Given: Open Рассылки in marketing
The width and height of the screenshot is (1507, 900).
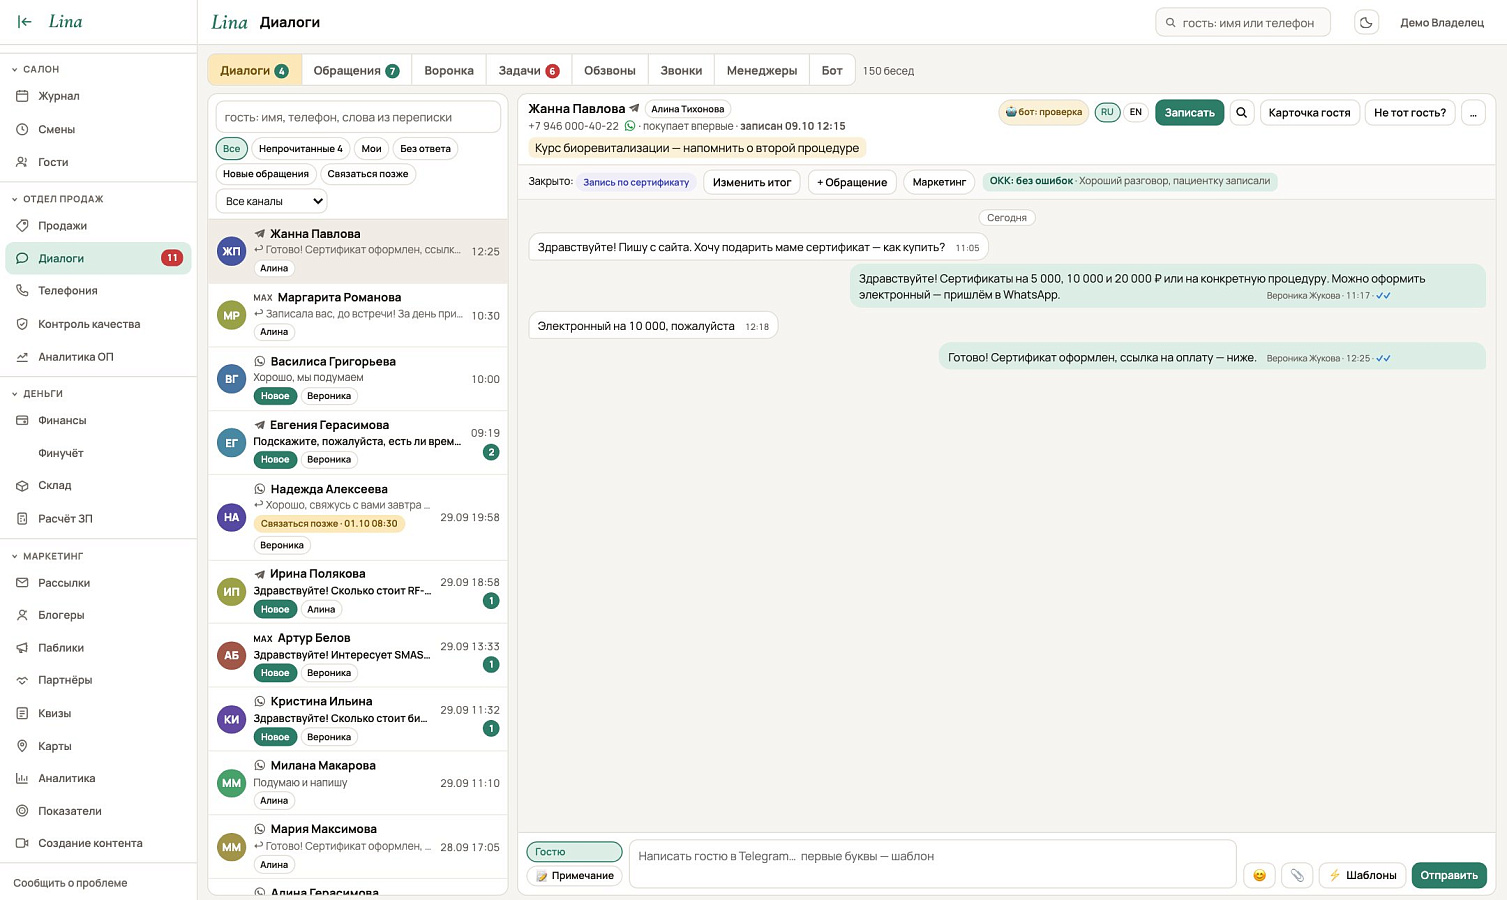Looking at the screenshot, I should (x=98, y=582).
